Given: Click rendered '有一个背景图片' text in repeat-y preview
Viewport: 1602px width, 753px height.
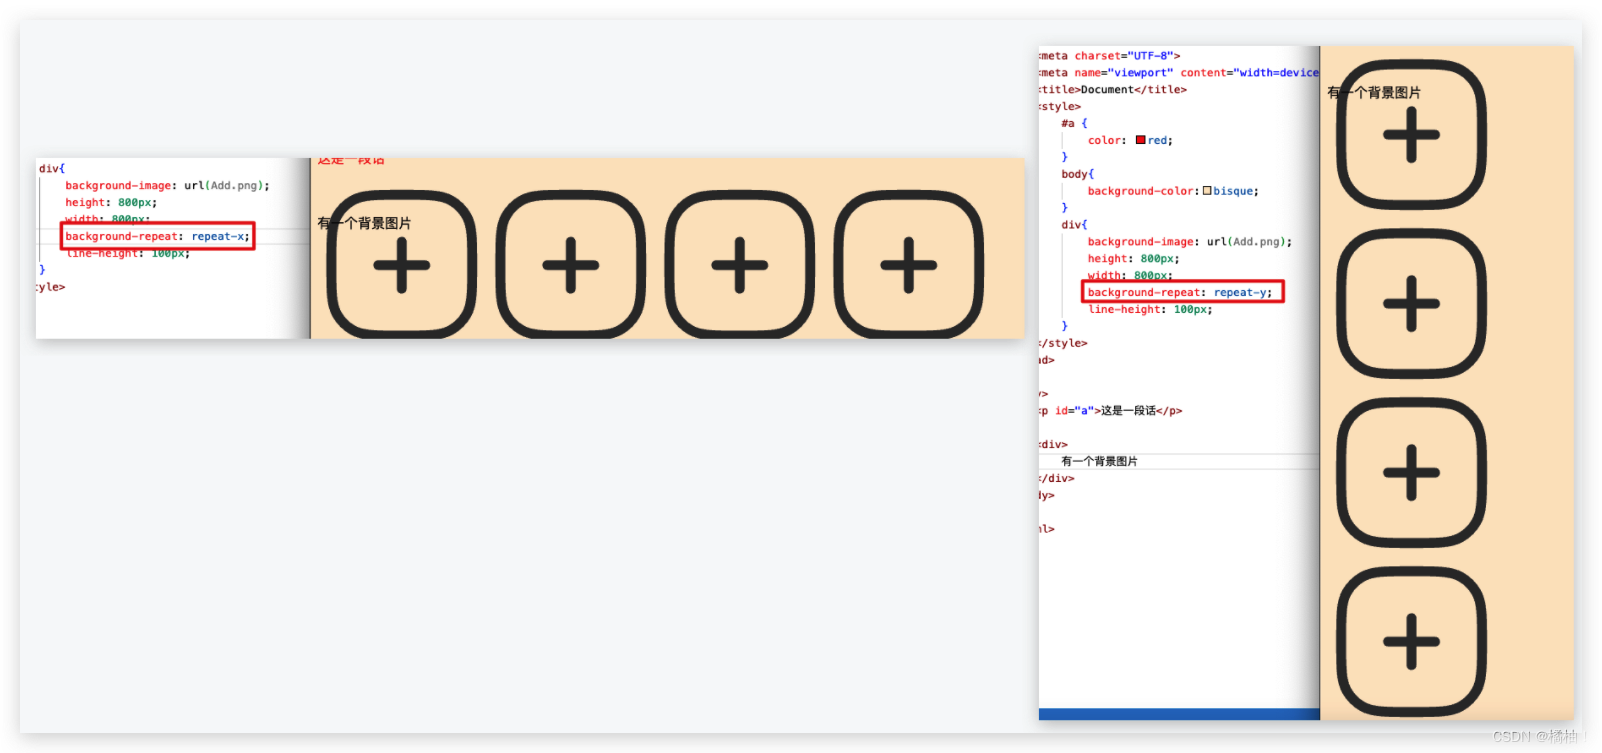Looking at the screenshot, I should coord(1374,92).
